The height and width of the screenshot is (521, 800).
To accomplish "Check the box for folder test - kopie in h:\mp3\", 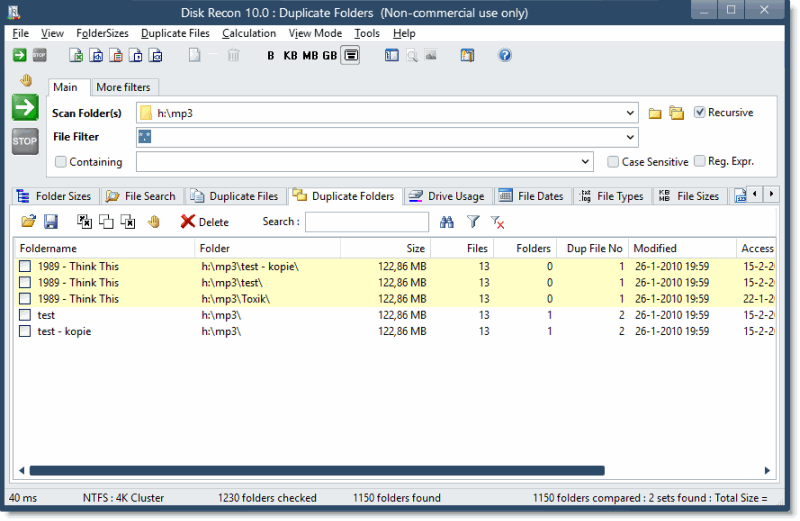I will (x=25, y=332).
